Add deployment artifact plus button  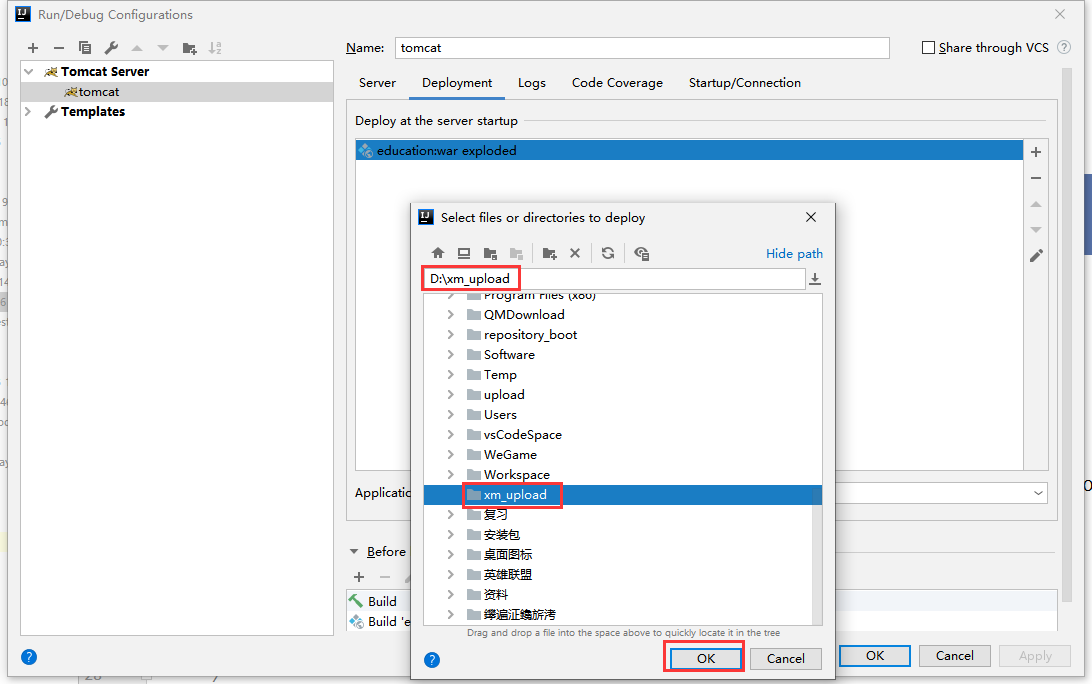pos(1036,152)
